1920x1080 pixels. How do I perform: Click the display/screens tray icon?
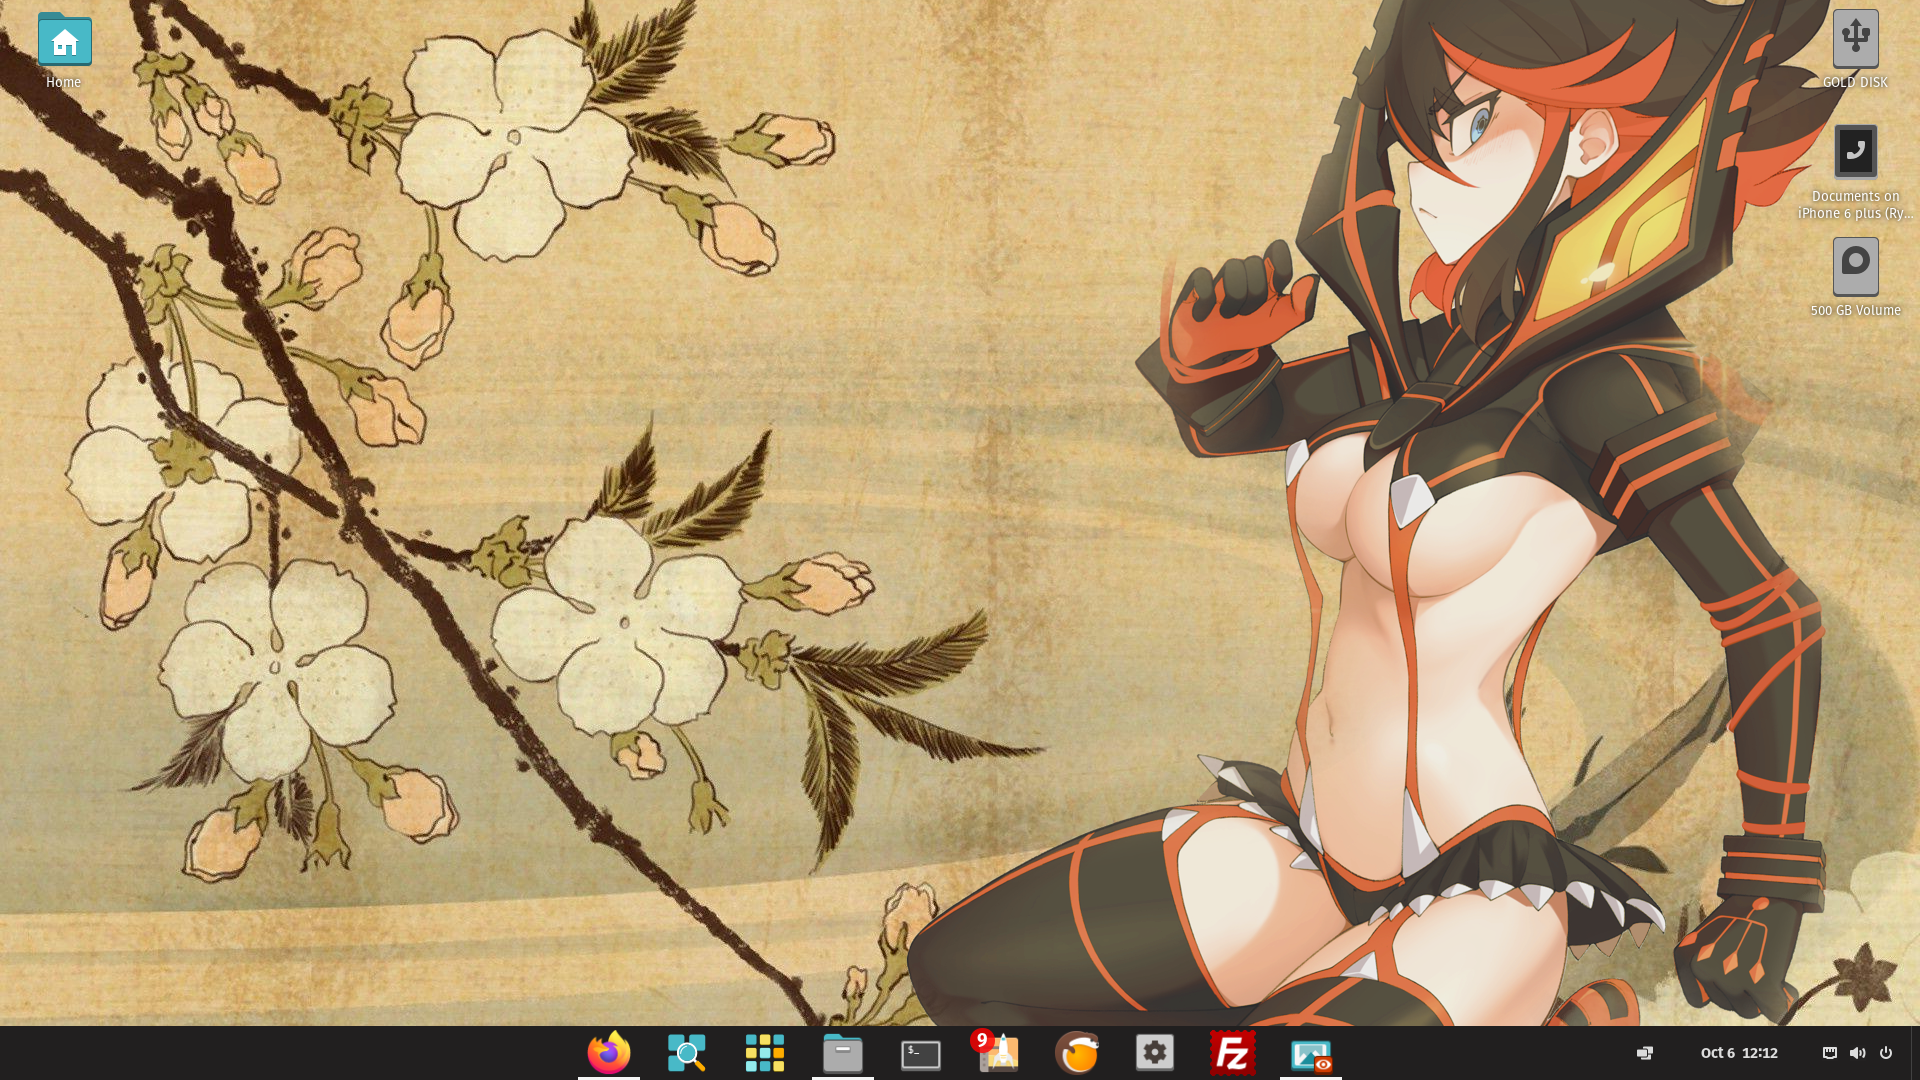[x=1644, y=1053]
